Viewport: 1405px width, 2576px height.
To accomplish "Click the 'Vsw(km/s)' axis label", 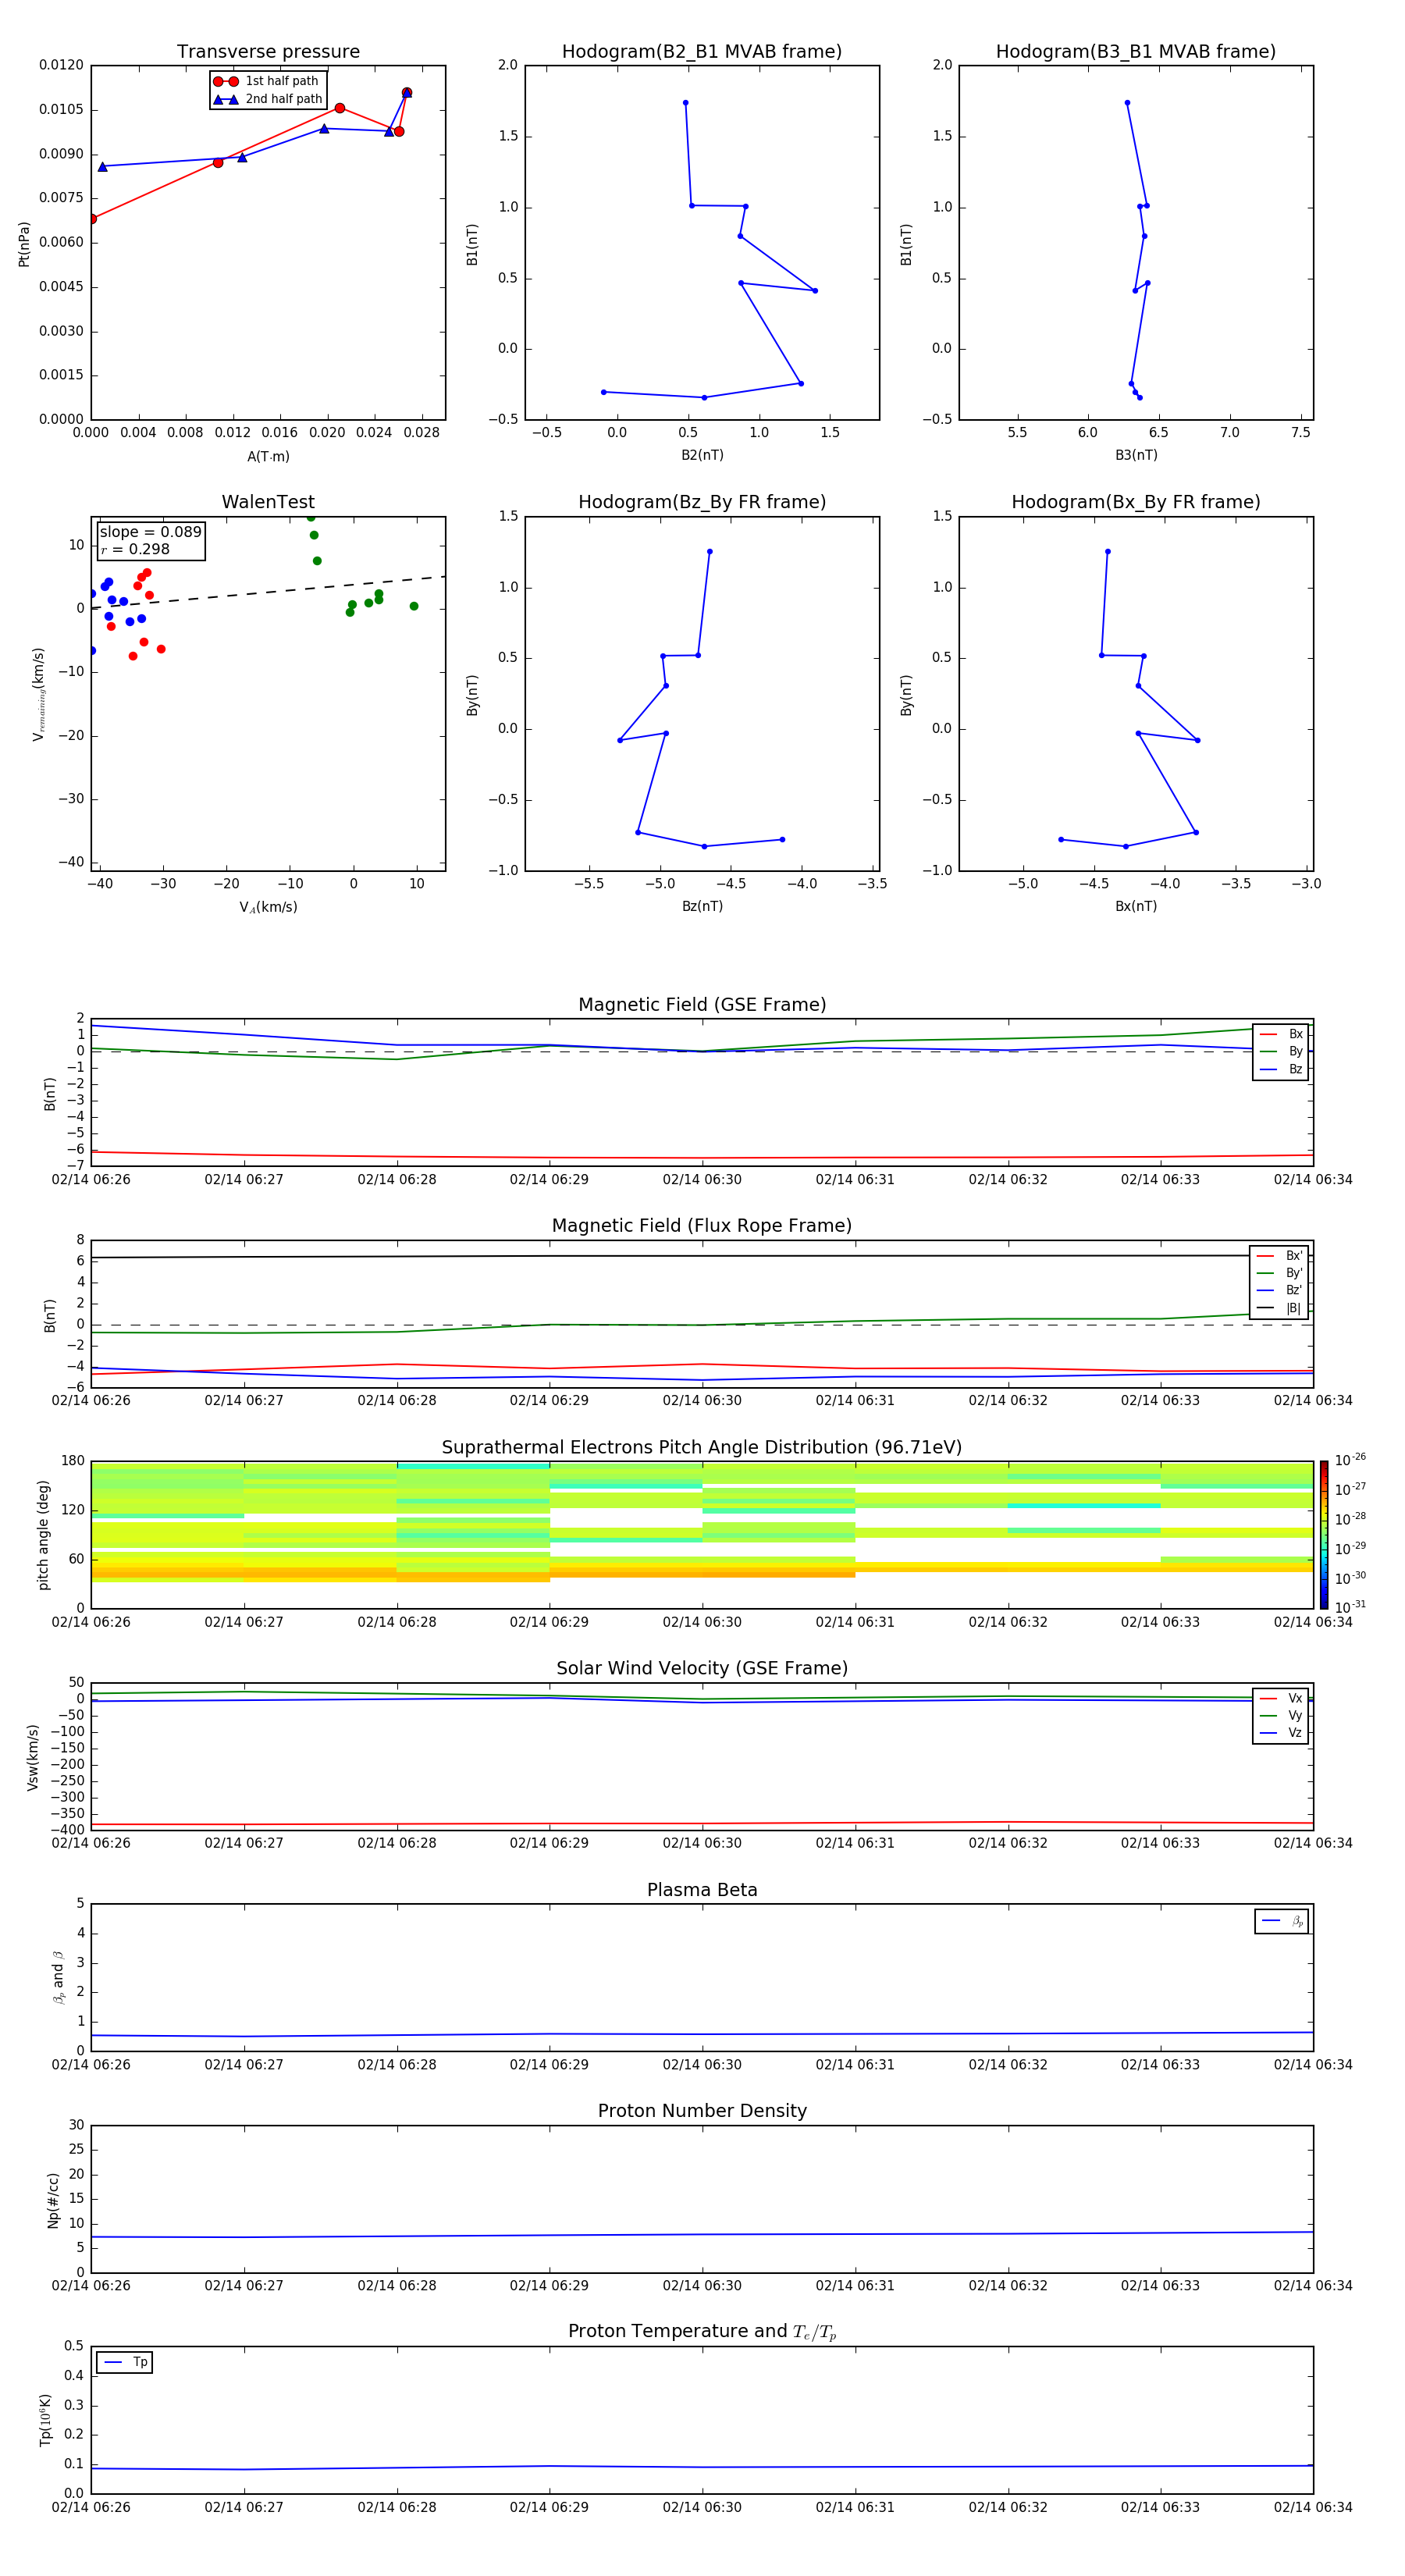I will (x=33, y=1757).
